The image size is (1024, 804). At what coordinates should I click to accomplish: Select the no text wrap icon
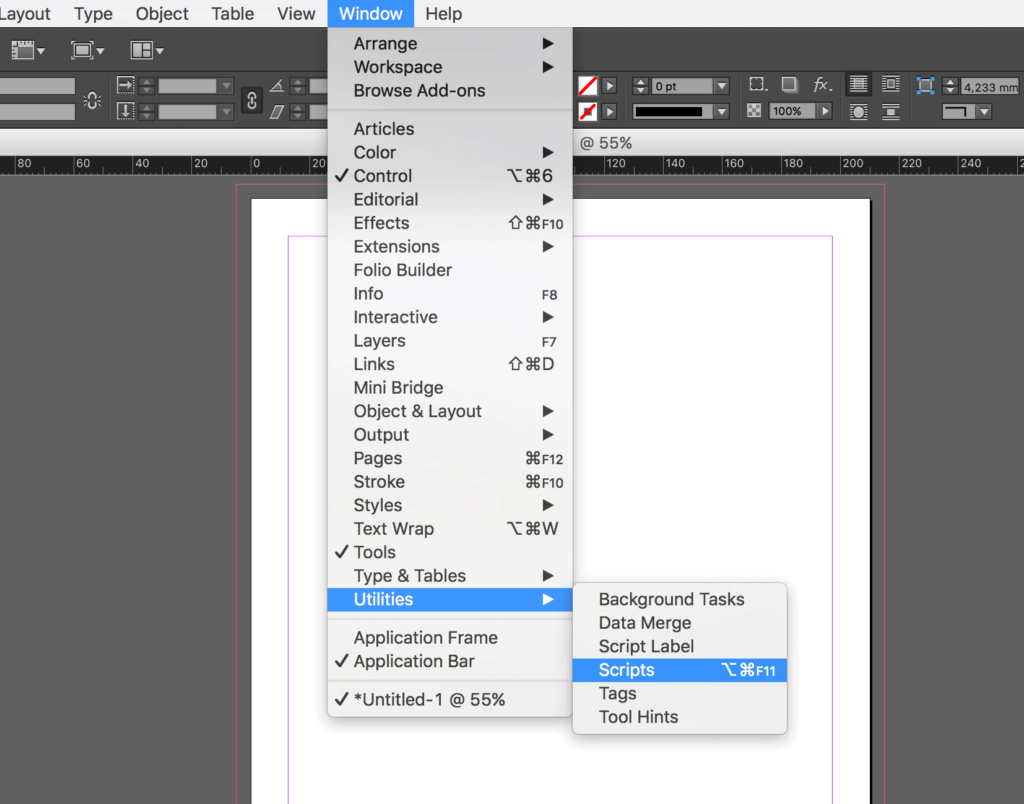coord(858,84)
